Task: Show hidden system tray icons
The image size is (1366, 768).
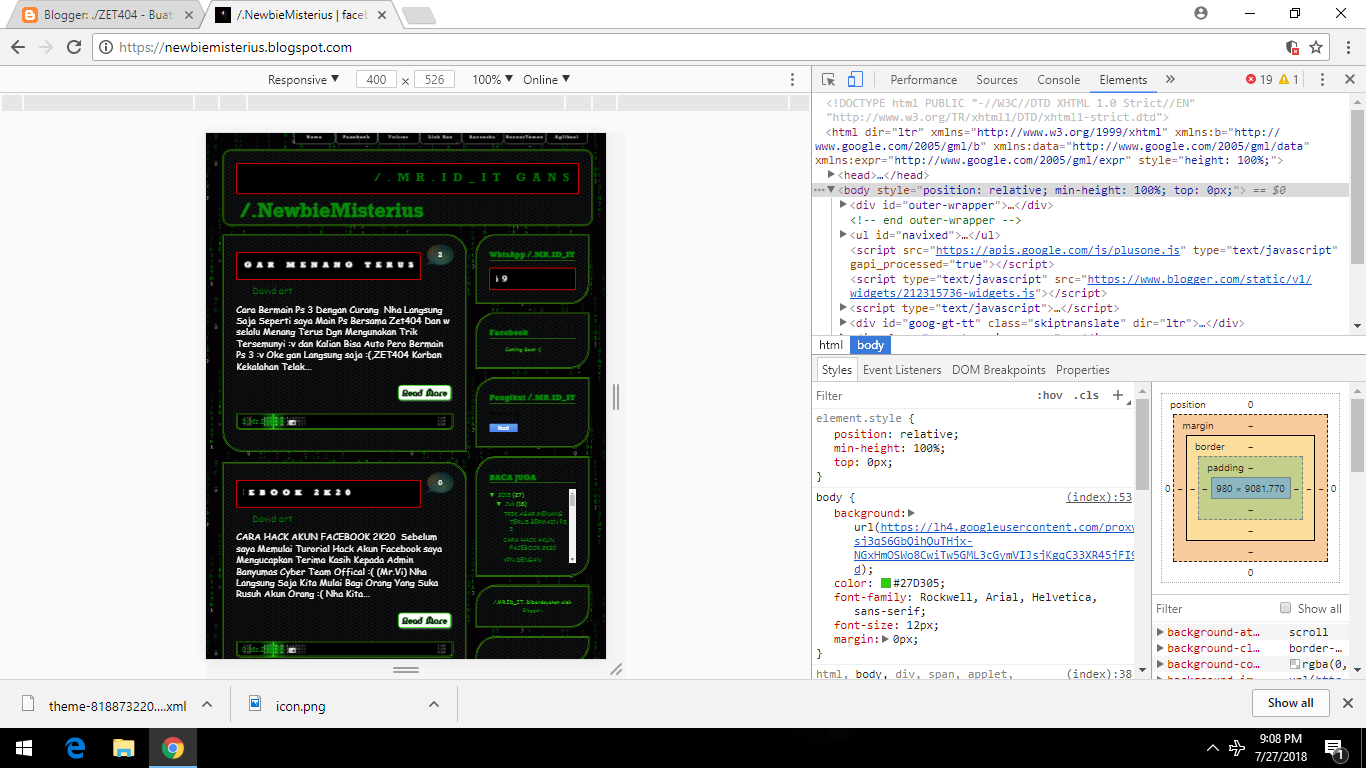Action: pos(1213,748)
